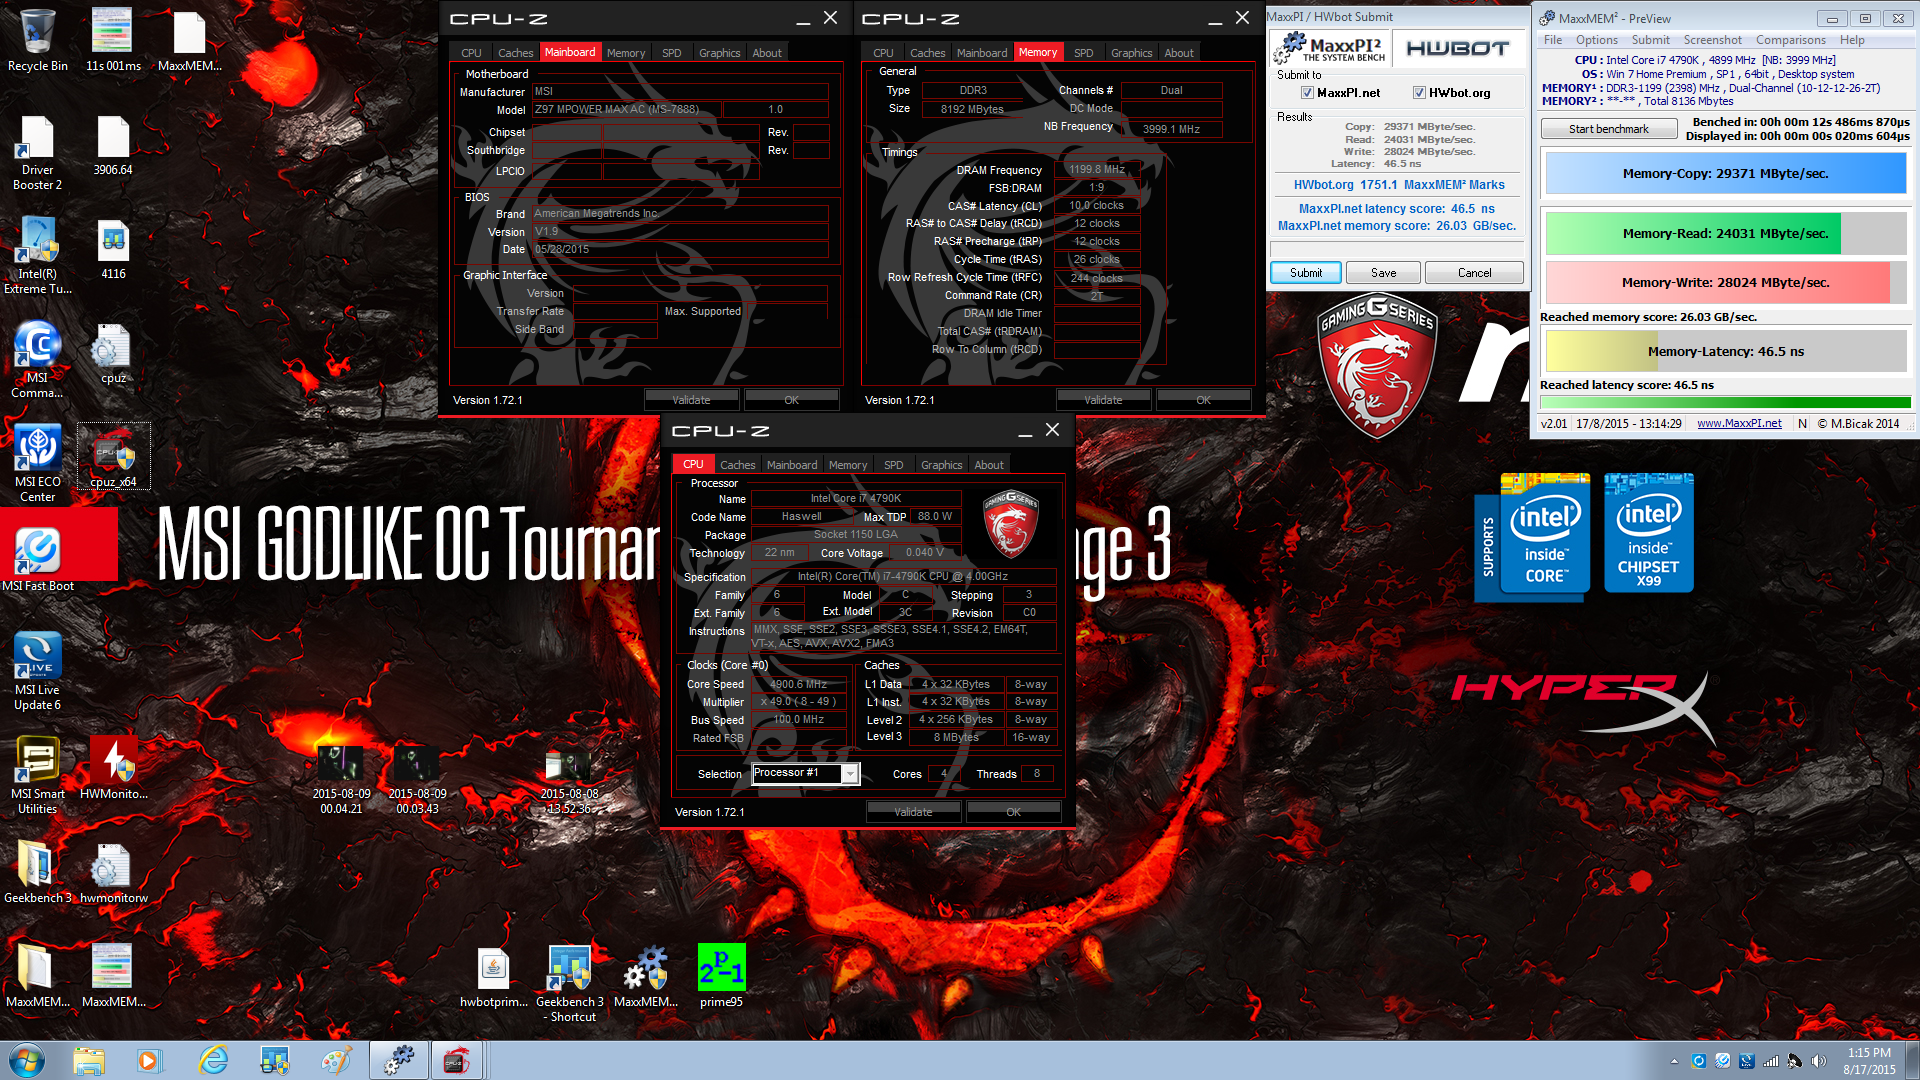The image size is (1920, 1080).
Task: Open the 3906.64 desktop file
Action: (113, 145)
